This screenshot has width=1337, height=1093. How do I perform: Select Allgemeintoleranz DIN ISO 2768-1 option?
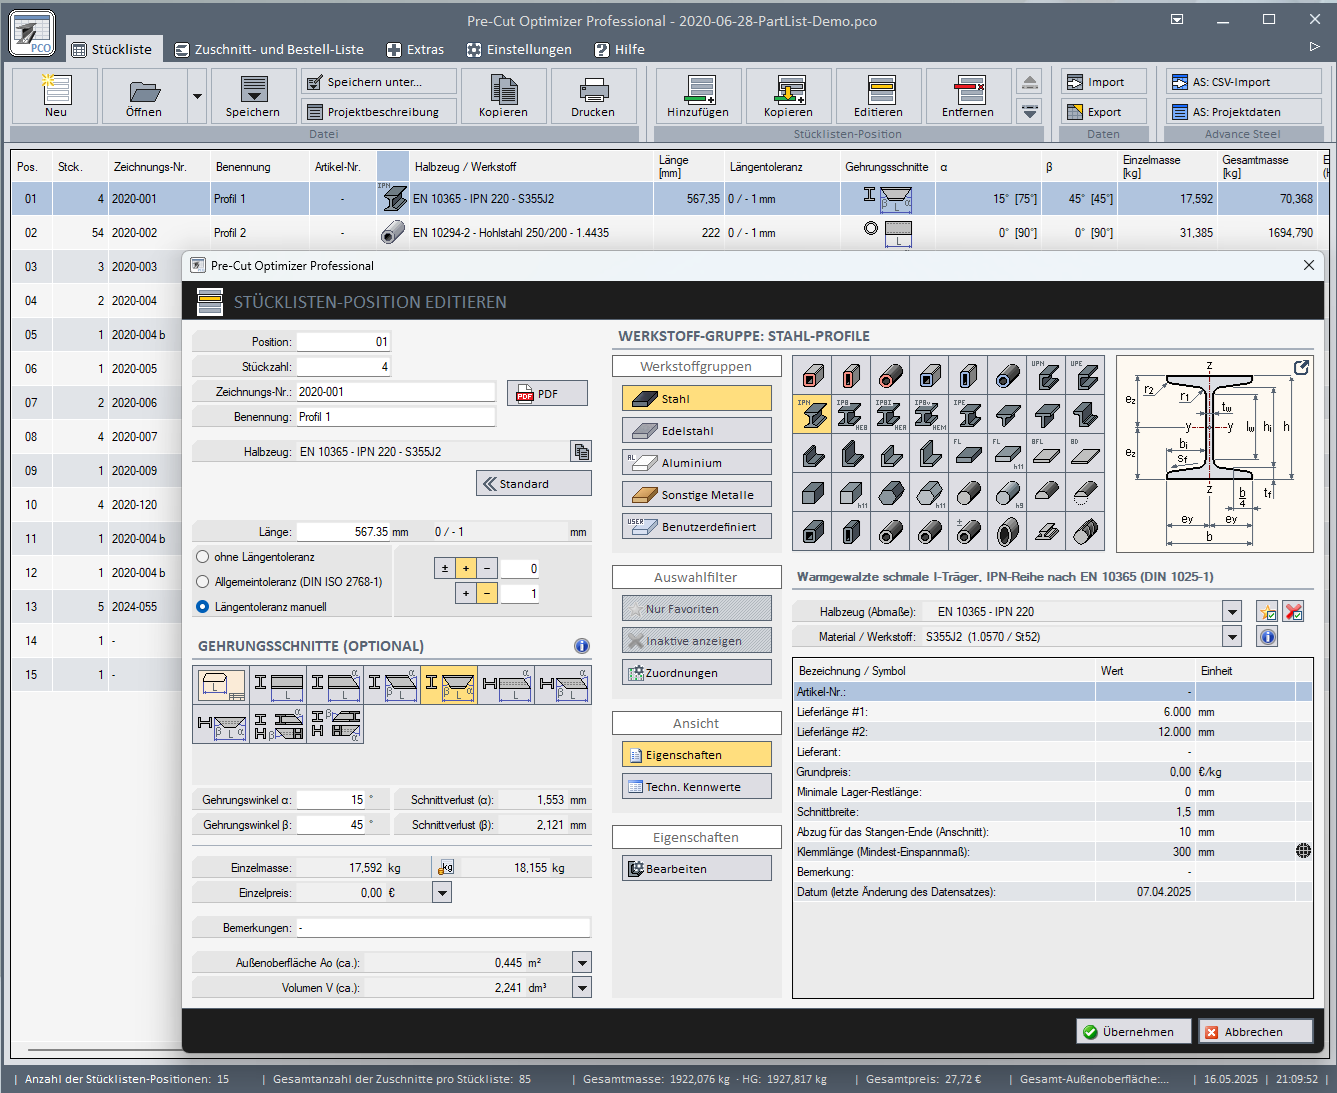(x=203, y=582)
